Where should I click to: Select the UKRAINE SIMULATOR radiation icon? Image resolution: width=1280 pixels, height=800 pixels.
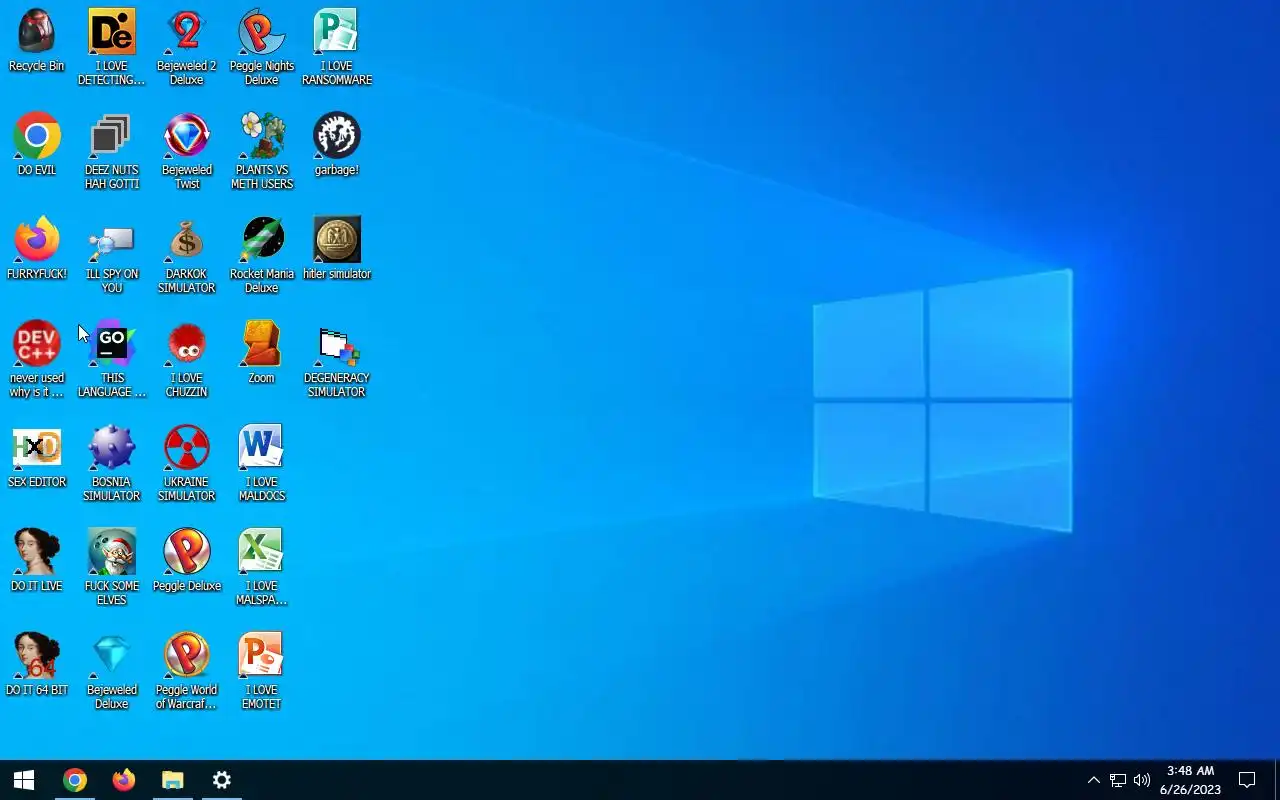click(187, 447)
